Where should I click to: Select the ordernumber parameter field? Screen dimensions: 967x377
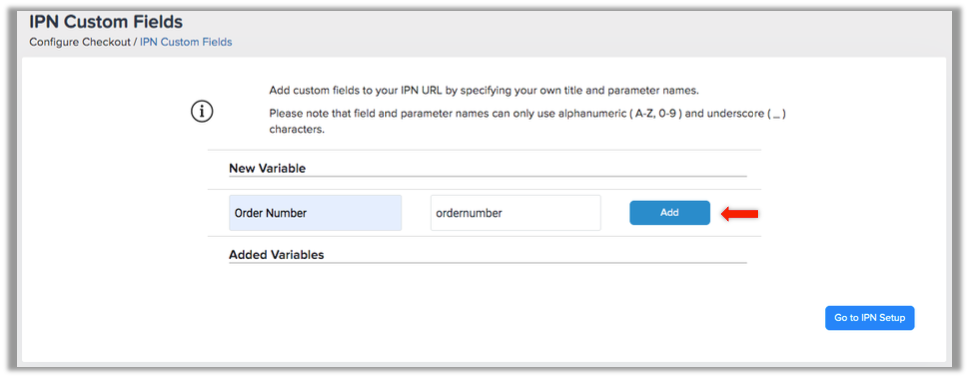[x=516, y=213]
